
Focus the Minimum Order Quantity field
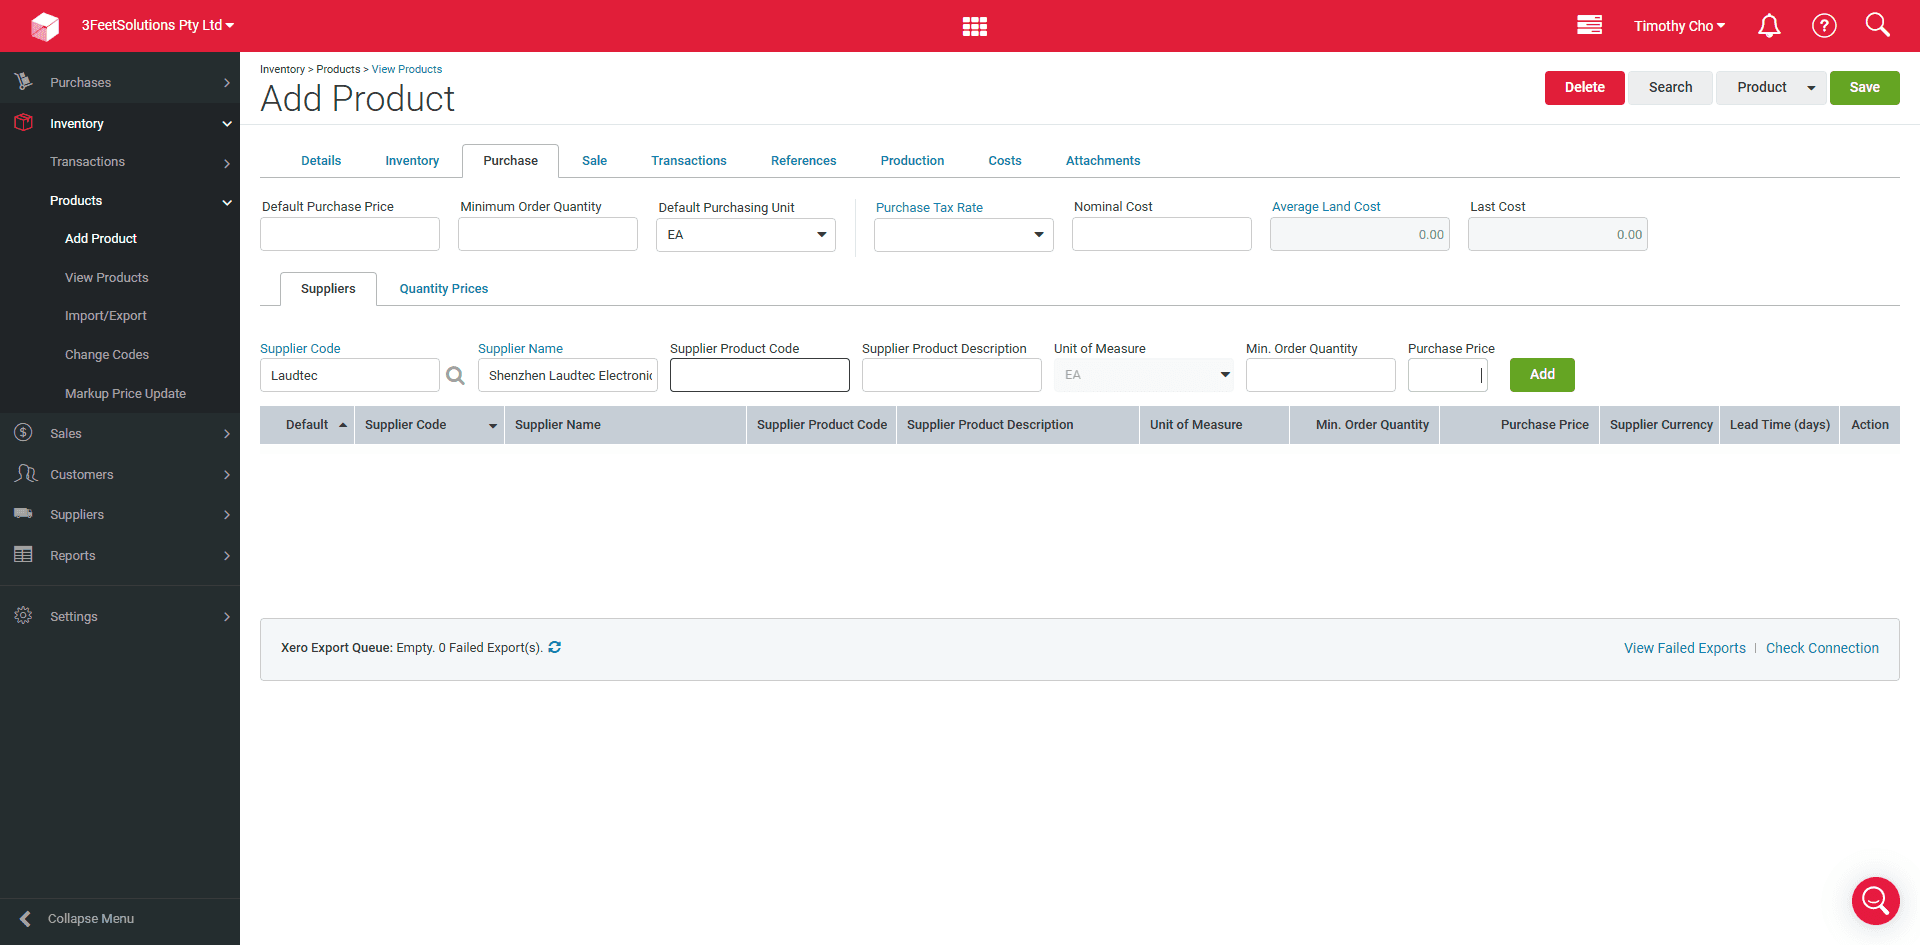(x=548, y=234)
